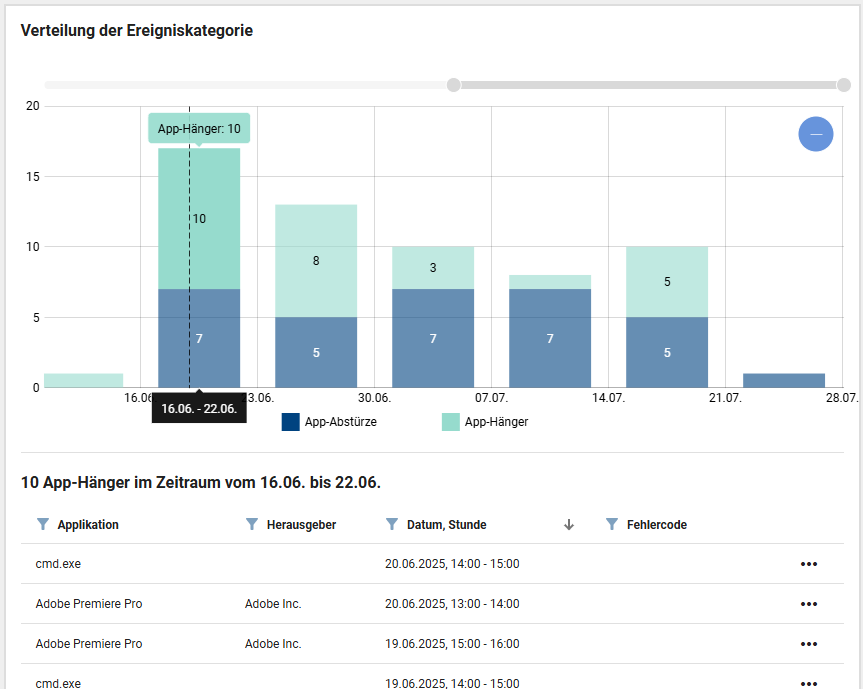The height and width of the screenshot is (689, 863).
Task: Open more options for 13:00 Adobe Premiere row
Action: [x=808, y=604]
